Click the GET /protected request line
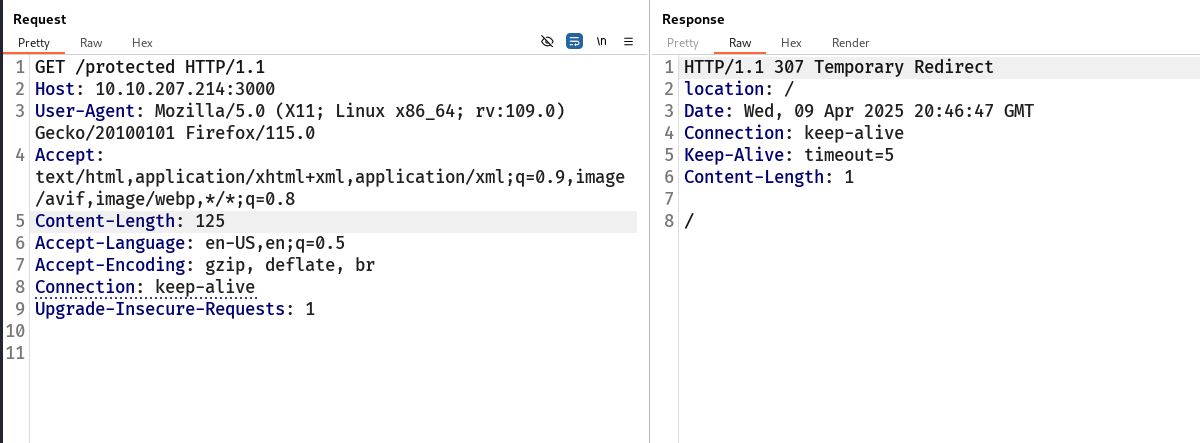Screen dimensions: 1200x443 (x=150, y=68)
